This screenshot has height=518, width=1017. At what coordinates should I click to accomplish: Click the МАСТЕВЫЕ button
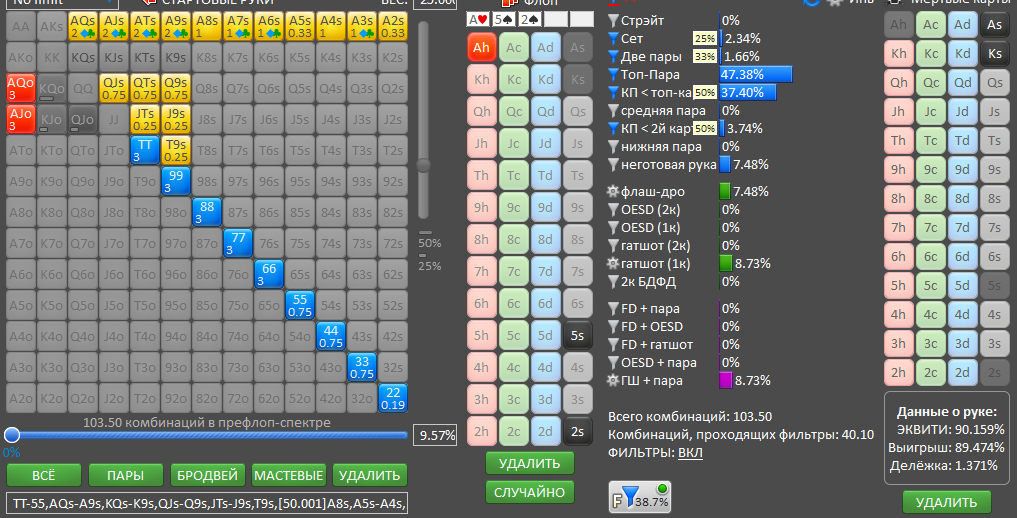(289, 475)
